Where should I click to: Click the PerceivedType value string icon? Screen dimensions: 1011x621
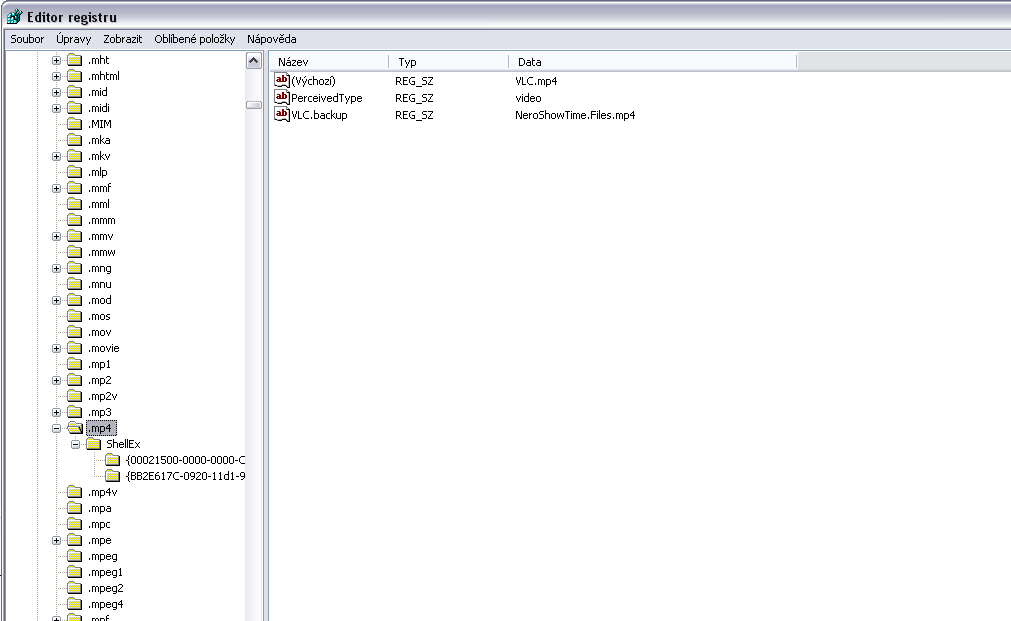click(x=282, y=97)
